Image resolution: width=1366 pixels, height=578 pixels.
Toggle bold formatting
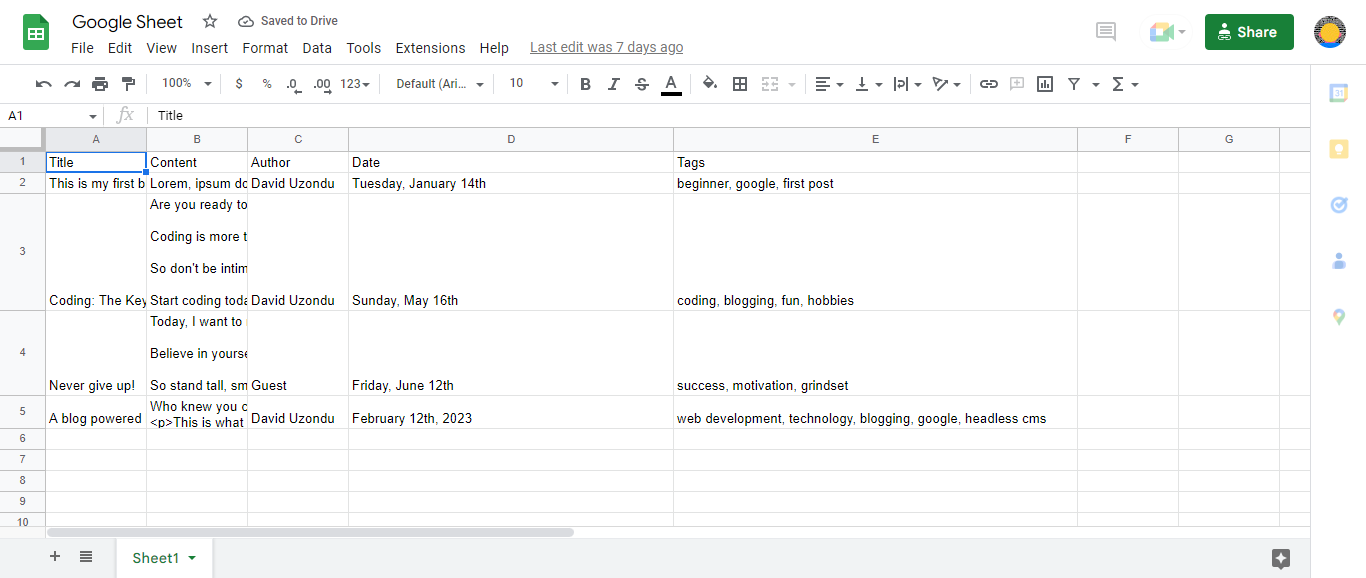585,84
